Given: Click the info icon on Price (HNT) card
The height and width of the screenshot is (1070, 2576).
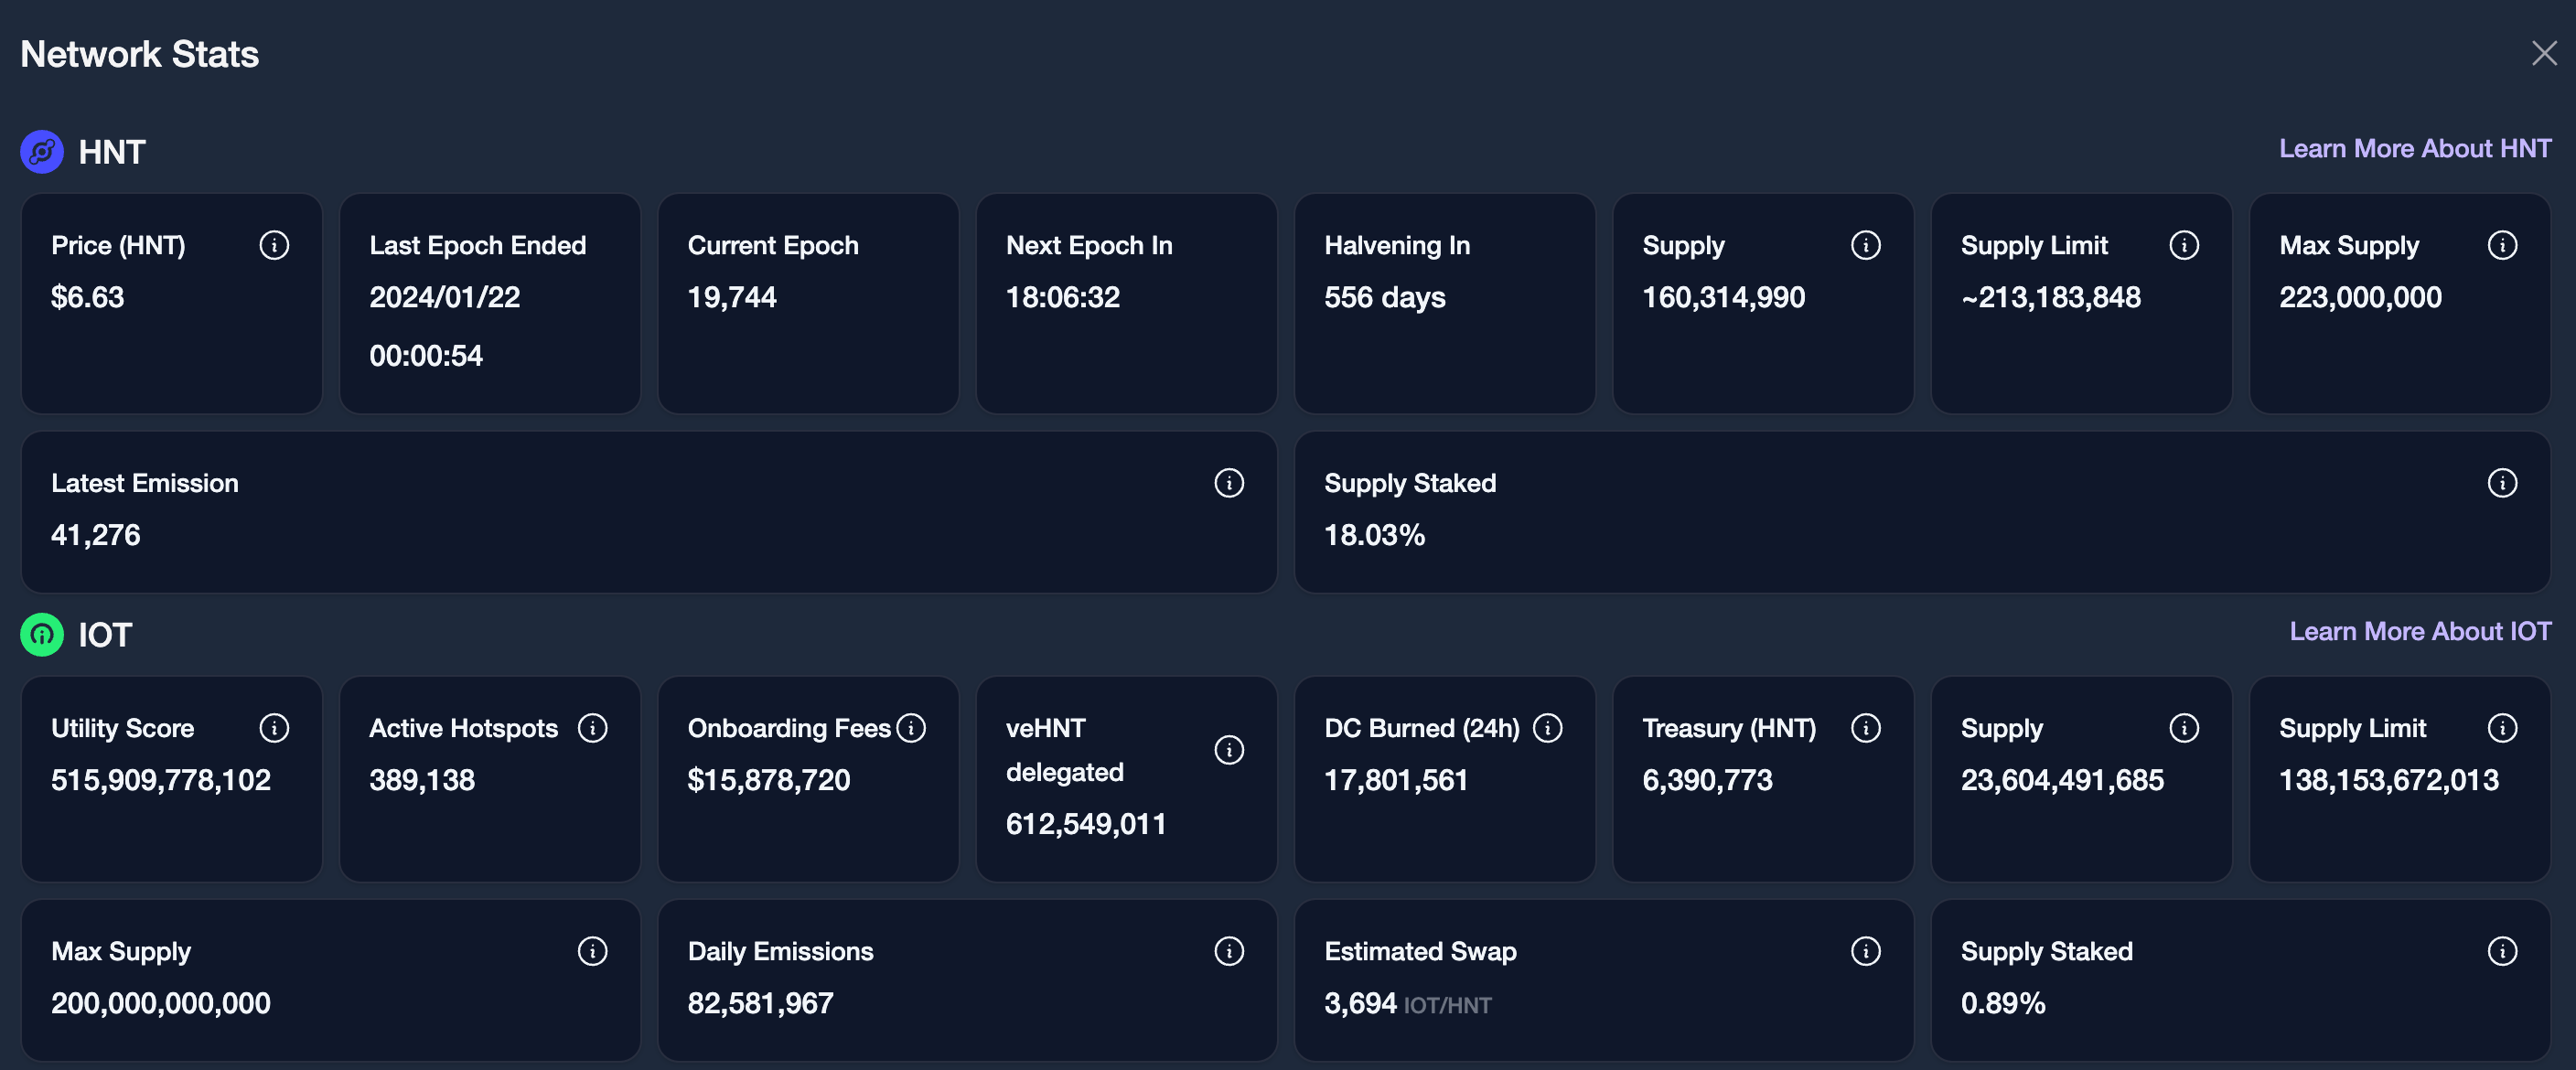Looking at the screenshot, I should pyautogui.click(x=274, y=245).
